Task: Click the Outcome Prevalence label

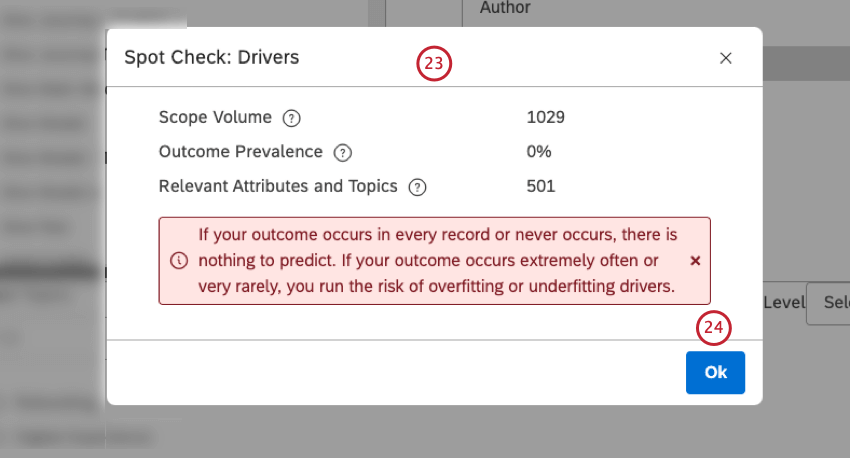Action: coord(241,152)
